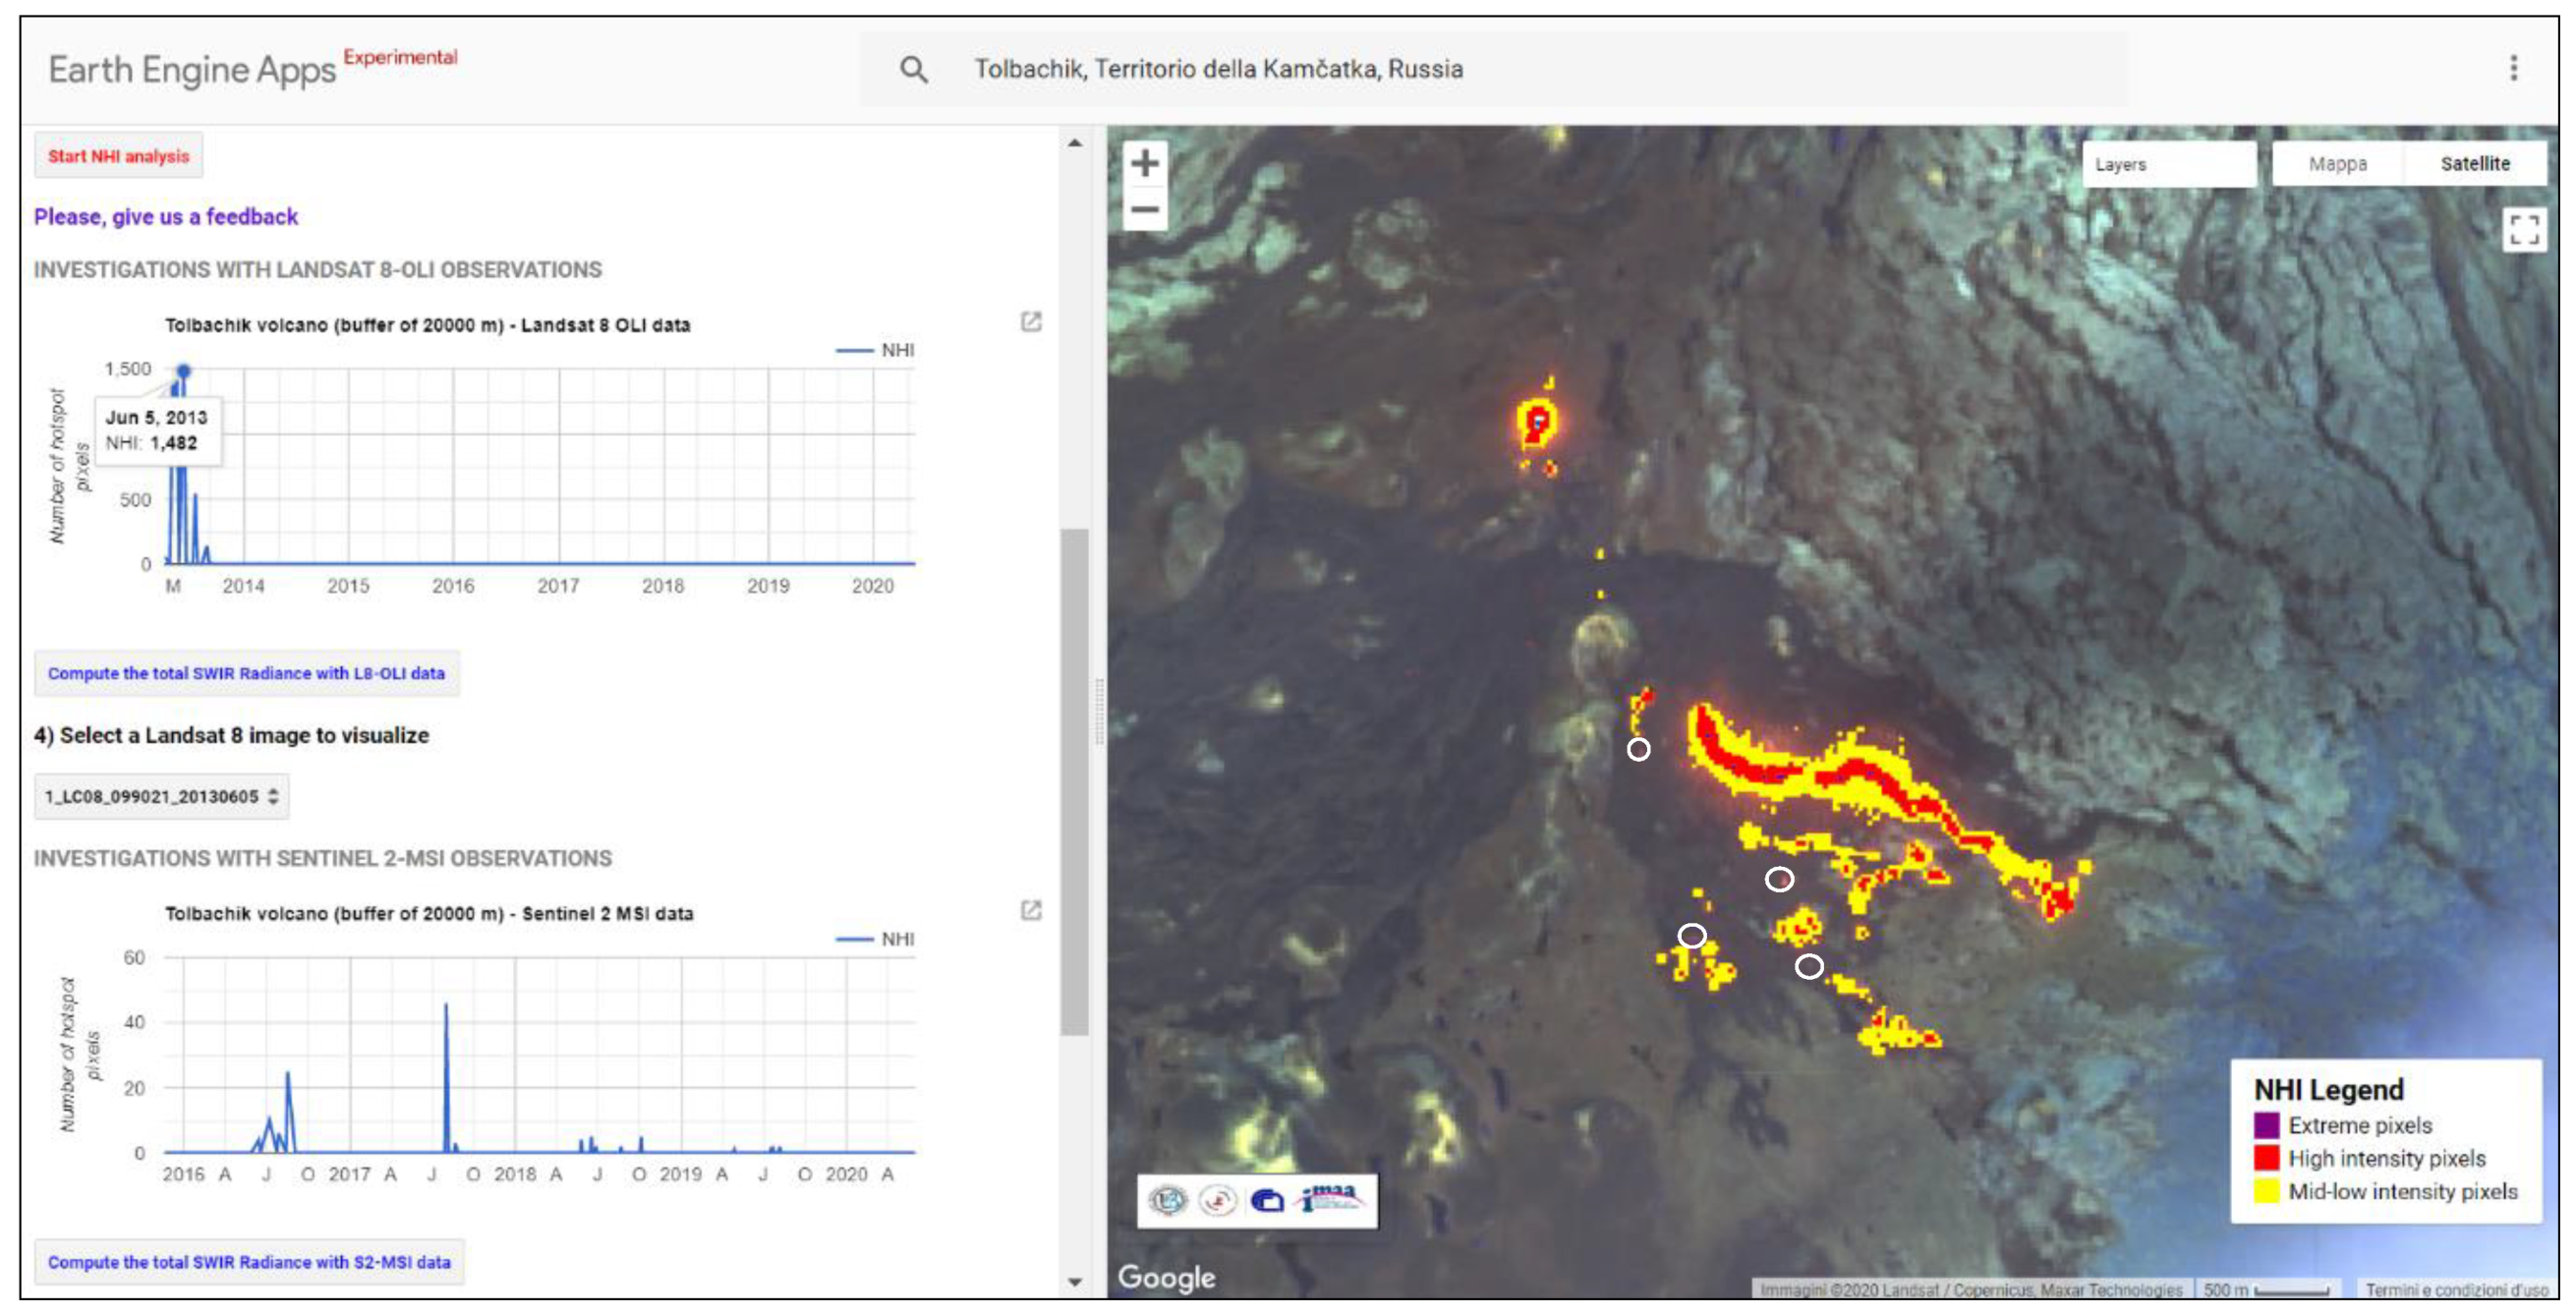The width and height of the screenshot is (2576, 1316).
Task: Open Please give us a feedback link
Action: click(166, 217)
